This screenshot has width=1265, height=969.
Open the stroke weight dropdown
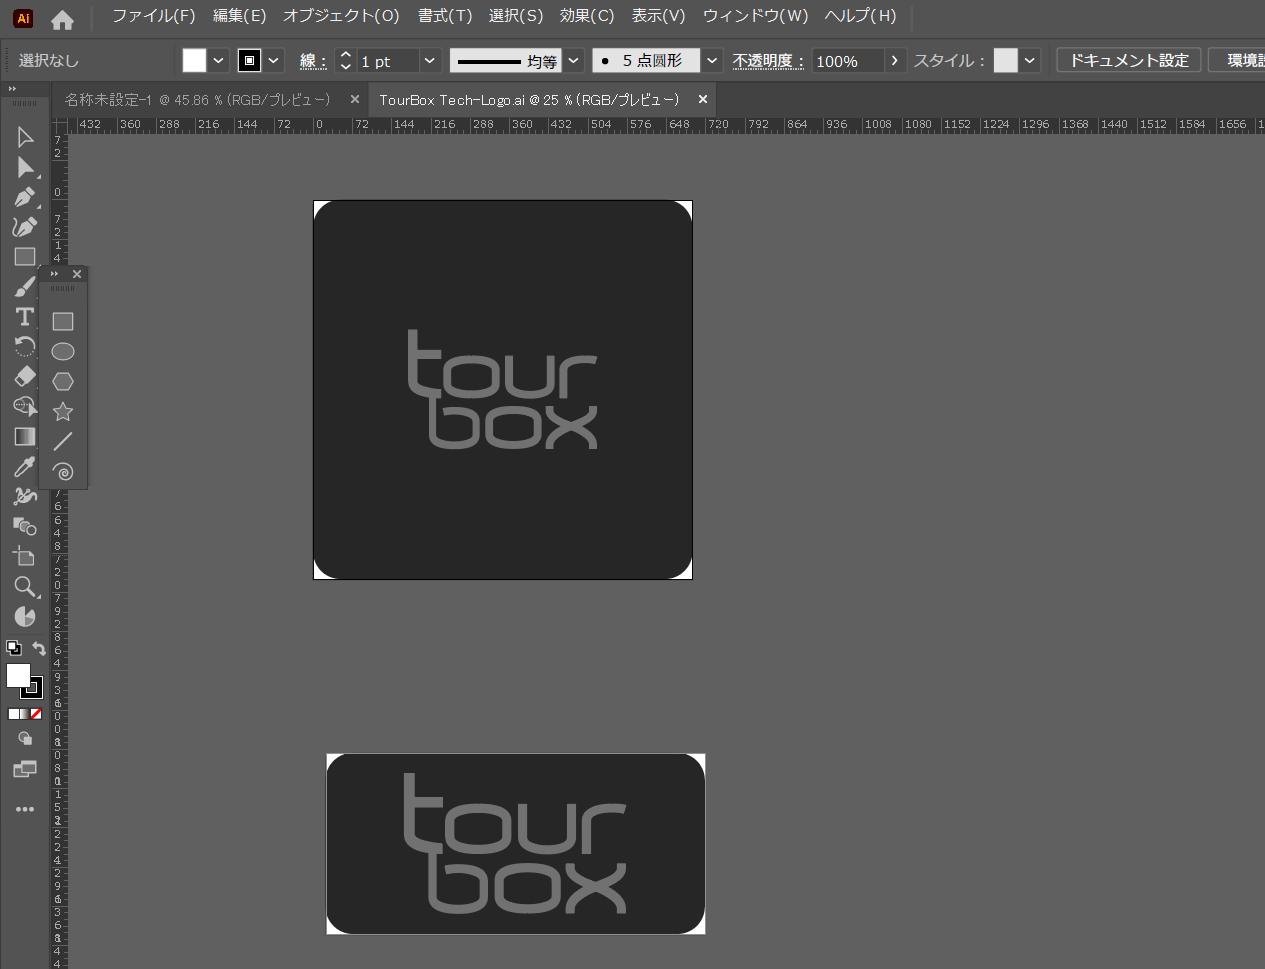pyautogui.click(x=429, y=61)
